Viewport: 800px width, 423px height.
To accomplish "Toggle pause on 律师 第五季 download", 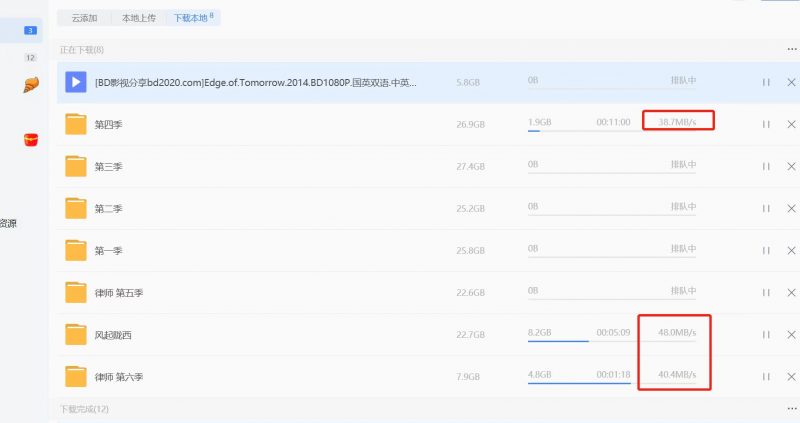I will pyautogui.click(x=766, y=292).
